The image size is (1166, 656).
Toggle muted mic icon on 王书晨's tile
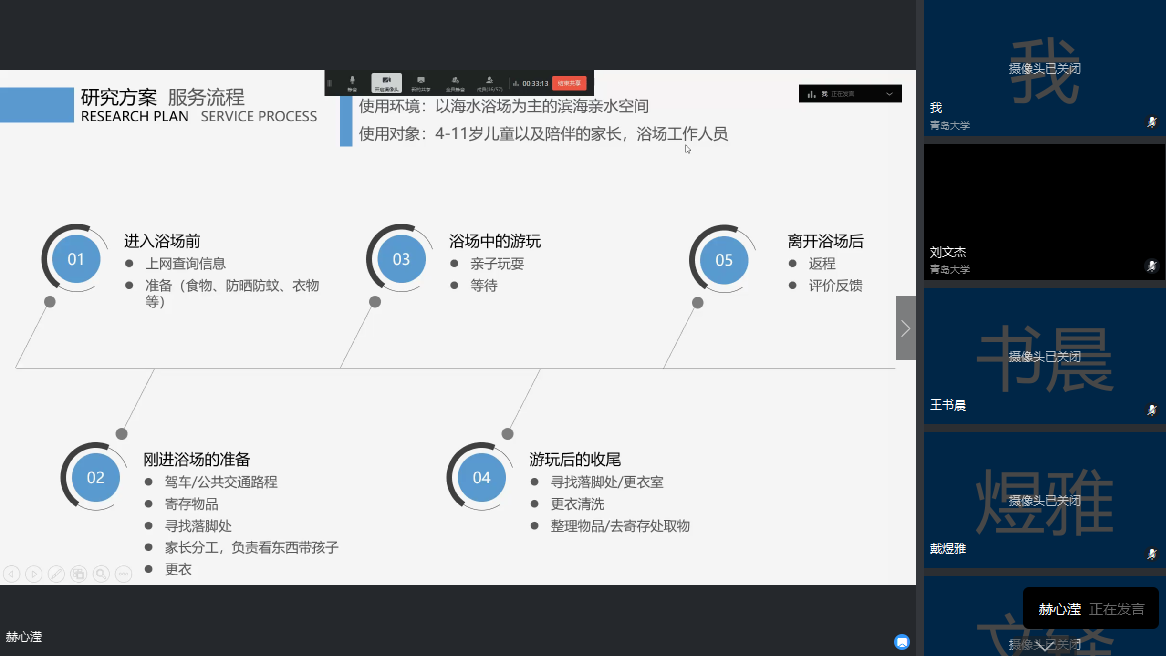(x=1152, y=410)
